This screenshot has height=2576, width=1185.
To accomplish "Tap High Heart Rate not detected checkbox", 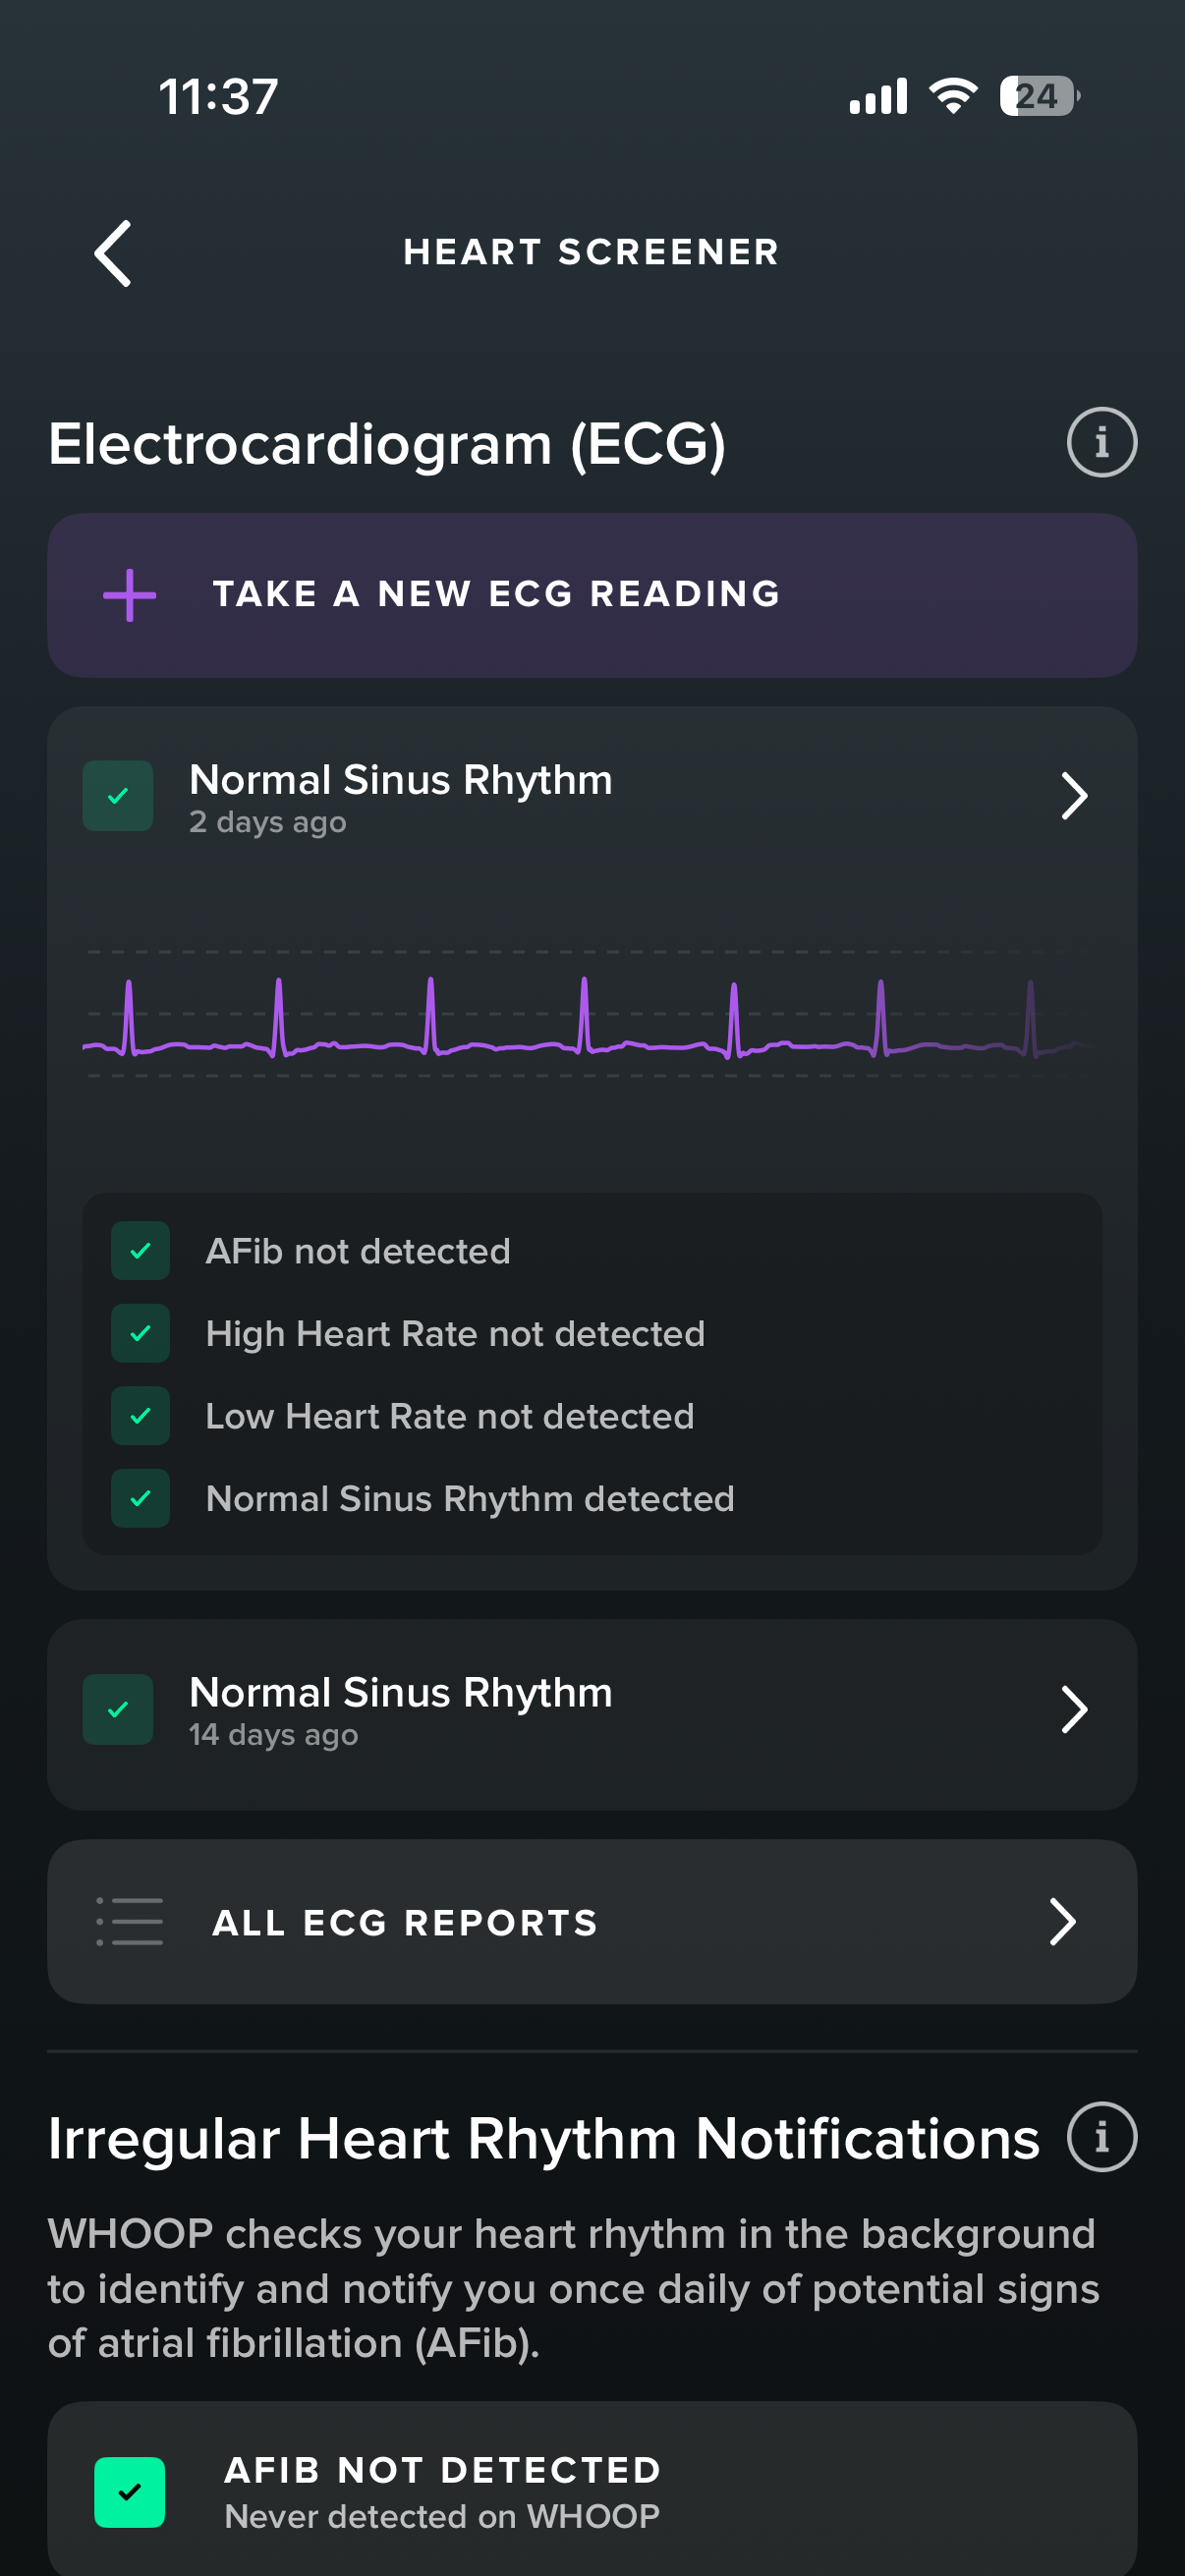I will point(141,1333).
